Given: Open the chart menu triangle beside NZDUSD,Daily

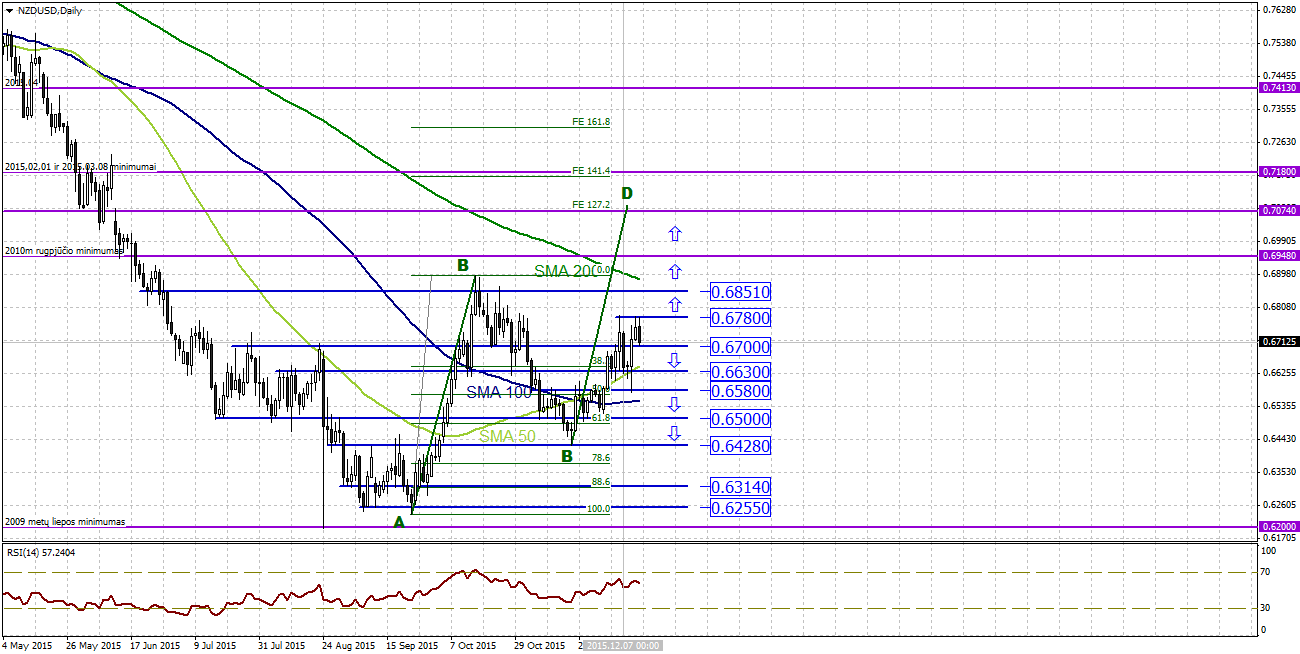Looking at the screenshot, I should 9,10.
